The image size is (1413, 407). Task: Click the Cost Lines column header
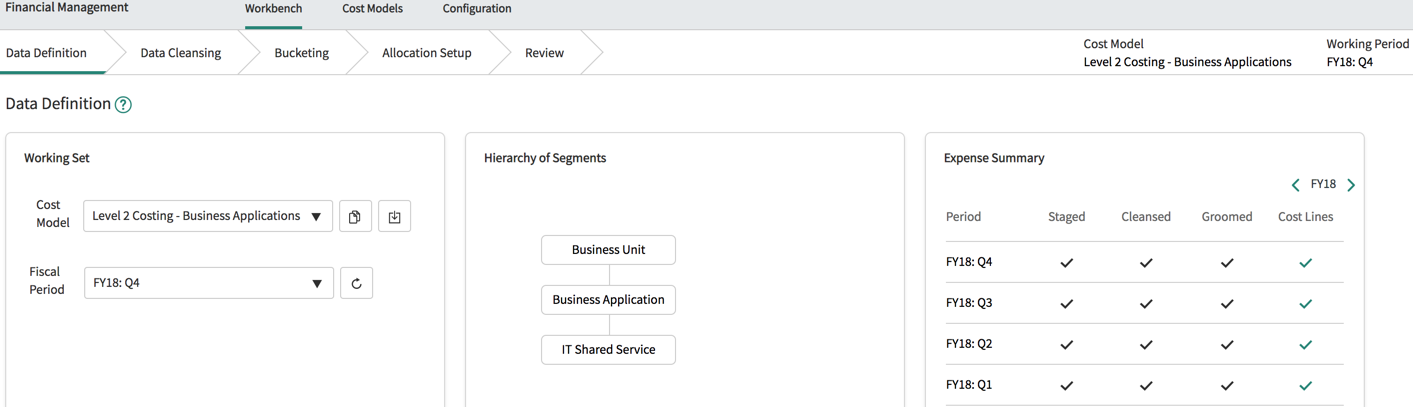click(x=1305, y=217)
